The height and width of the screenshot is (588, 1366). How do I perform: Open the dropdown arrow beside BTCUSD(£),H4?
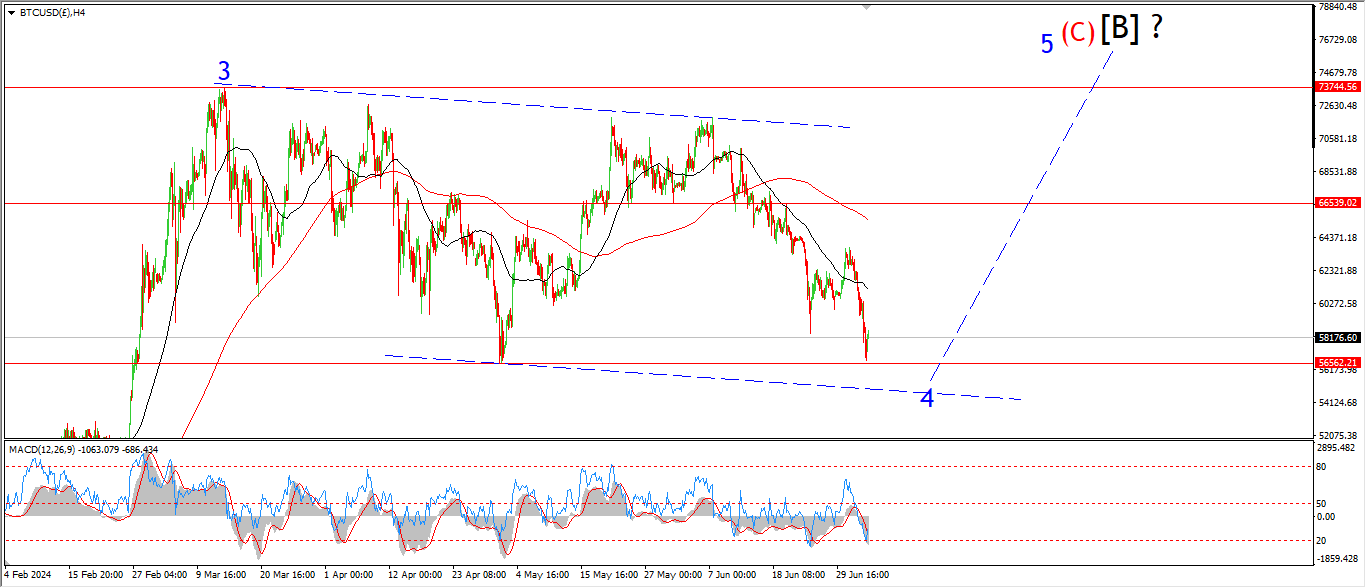[x=11, y=13]
